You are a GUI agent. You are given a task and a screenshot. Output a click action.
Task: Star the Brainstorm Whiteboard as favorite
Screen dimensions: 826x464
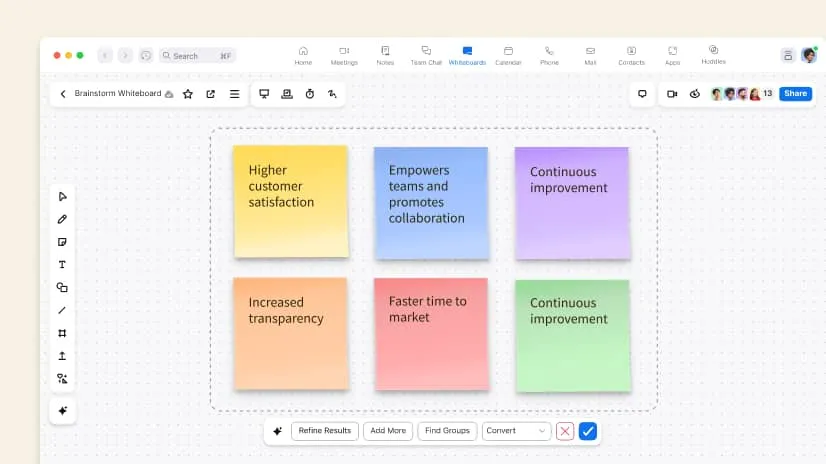(x=188, y=94)
